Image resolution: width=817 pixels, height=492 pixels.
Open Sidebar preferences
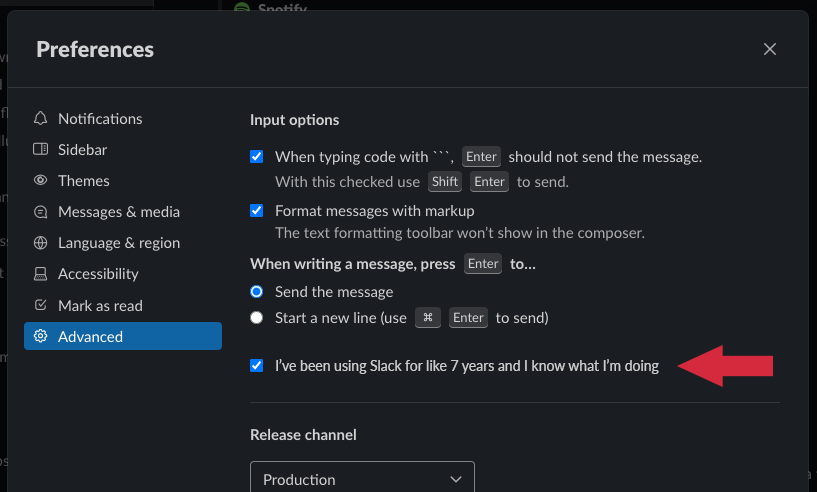(x=123, y=150)
